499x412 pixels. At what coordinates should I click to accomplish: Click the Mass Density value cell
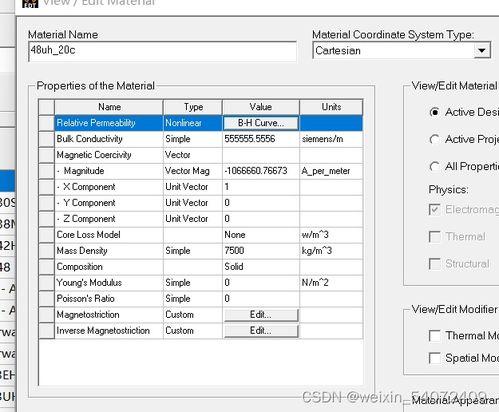(261, 251)
